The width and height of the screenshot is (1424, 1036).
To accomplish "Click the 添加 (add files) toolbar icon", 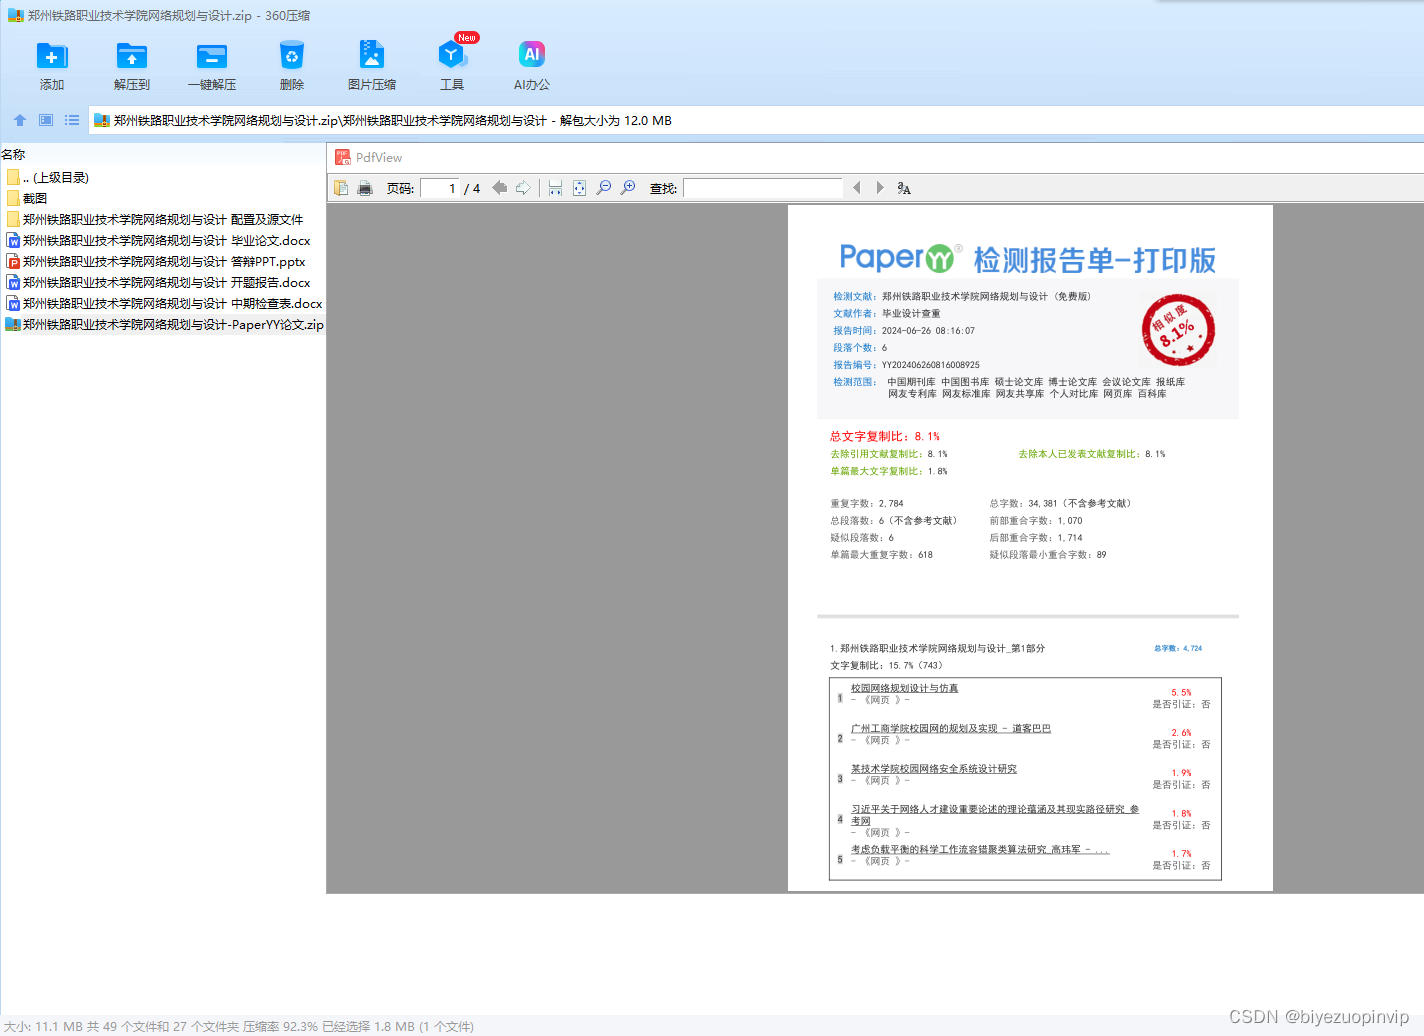I will coord(52,56).
